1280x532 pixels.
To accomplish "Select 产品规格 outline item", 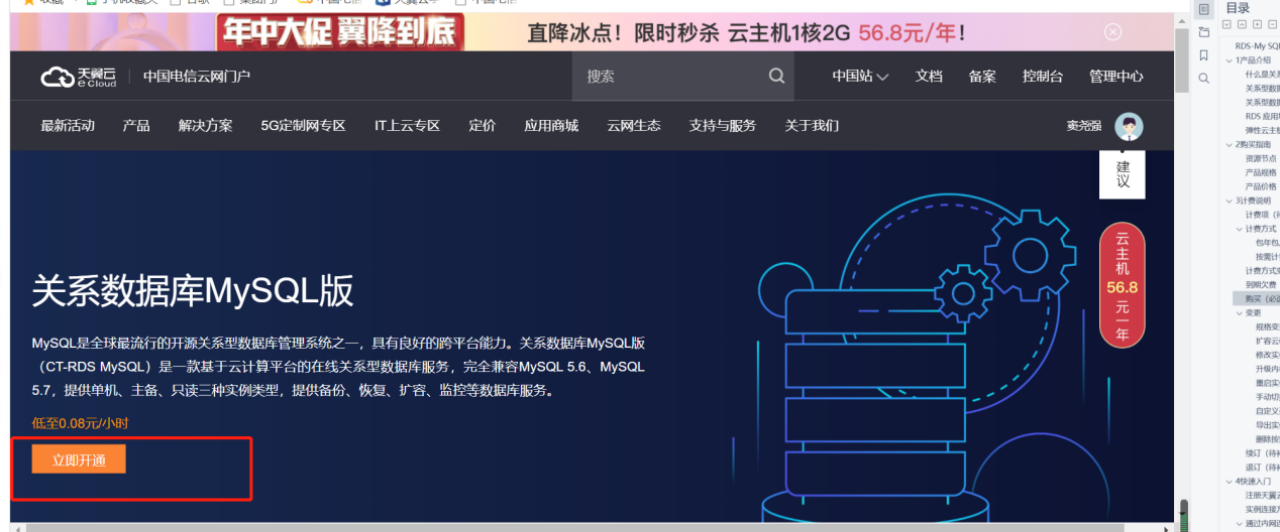I will click(x=1261, y=172).
